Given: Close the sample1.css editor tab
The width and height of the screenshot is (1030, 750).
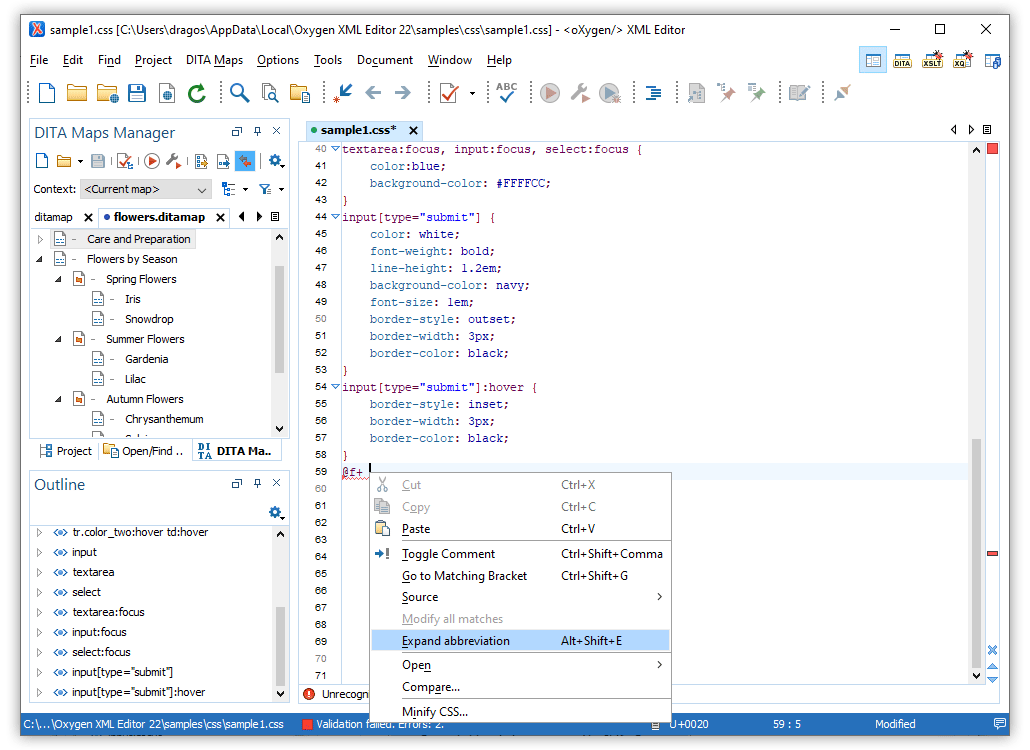Looking at the screenshot, I should pyautogui.click(x=413, y=130).
